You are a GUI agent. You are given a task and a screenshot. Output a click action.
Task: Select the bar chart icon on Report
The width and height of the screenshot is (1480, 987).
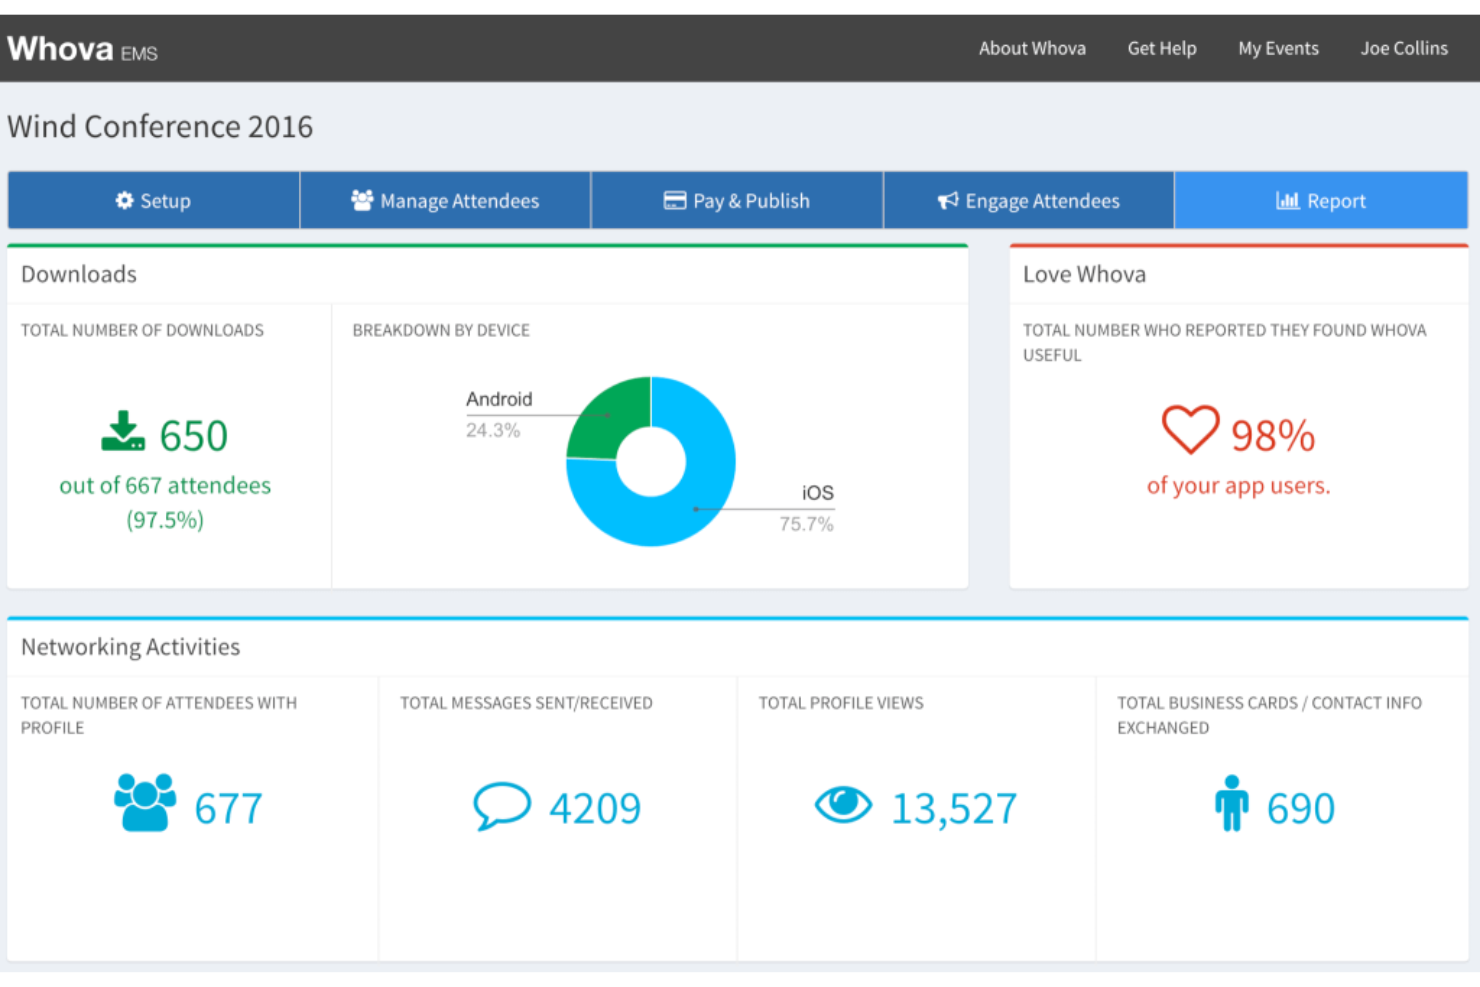point(1288,200)
